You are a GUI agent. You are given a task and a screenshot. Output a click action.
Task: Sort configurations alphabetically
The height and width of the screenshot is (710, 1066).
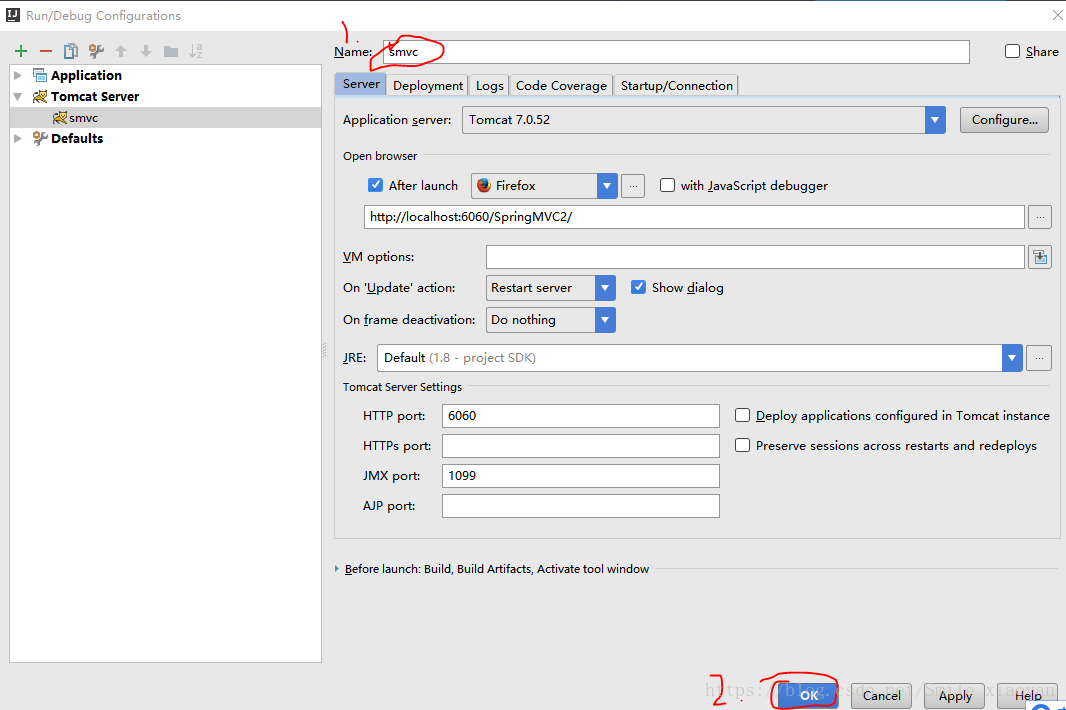coord(196,51)
